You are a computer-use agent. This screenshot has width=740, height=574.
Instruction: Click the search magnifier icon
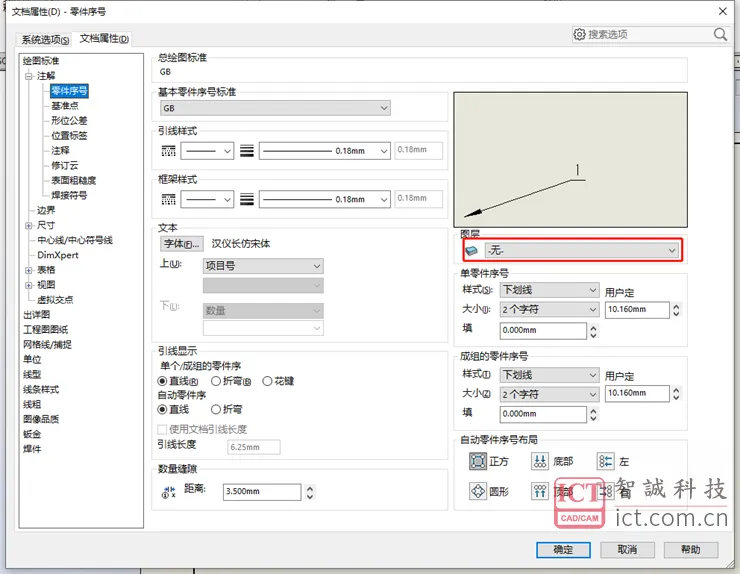pyautogui.click(x=720, y=34)
